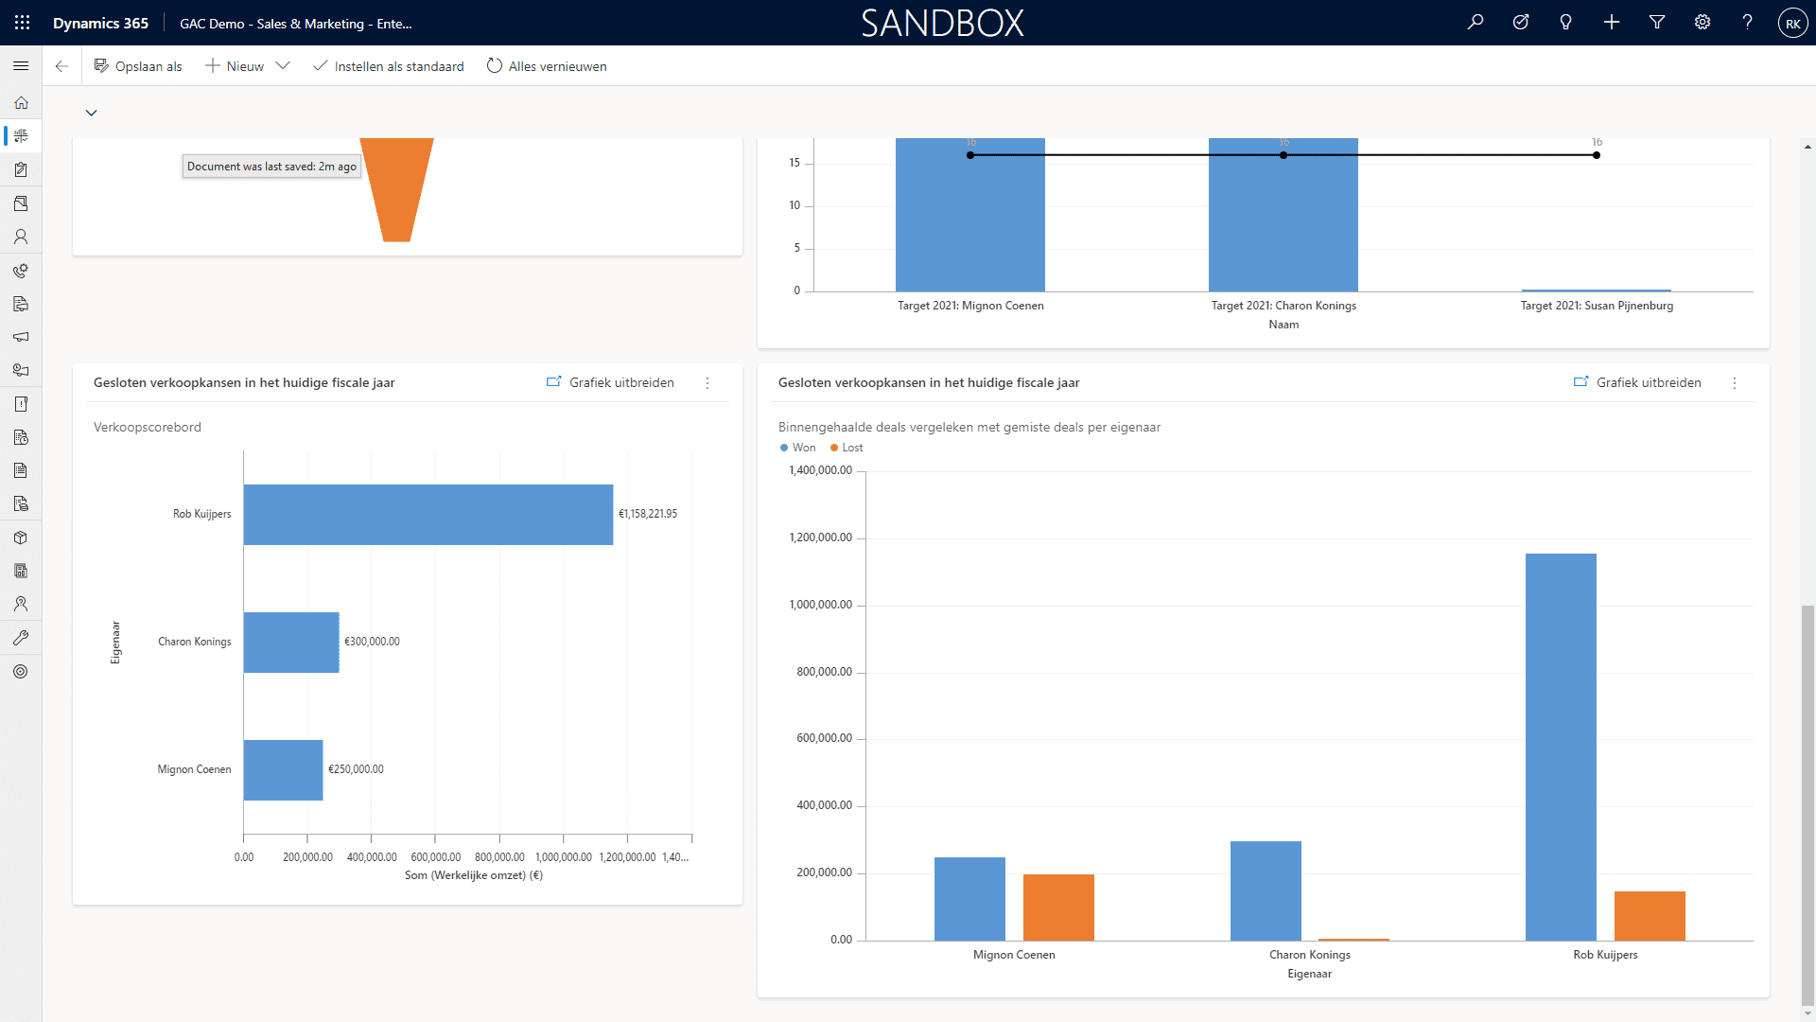Click the Won legend entry
Image resolution: width=1816 pixels, height=1022 pixels.
[798, 448]
